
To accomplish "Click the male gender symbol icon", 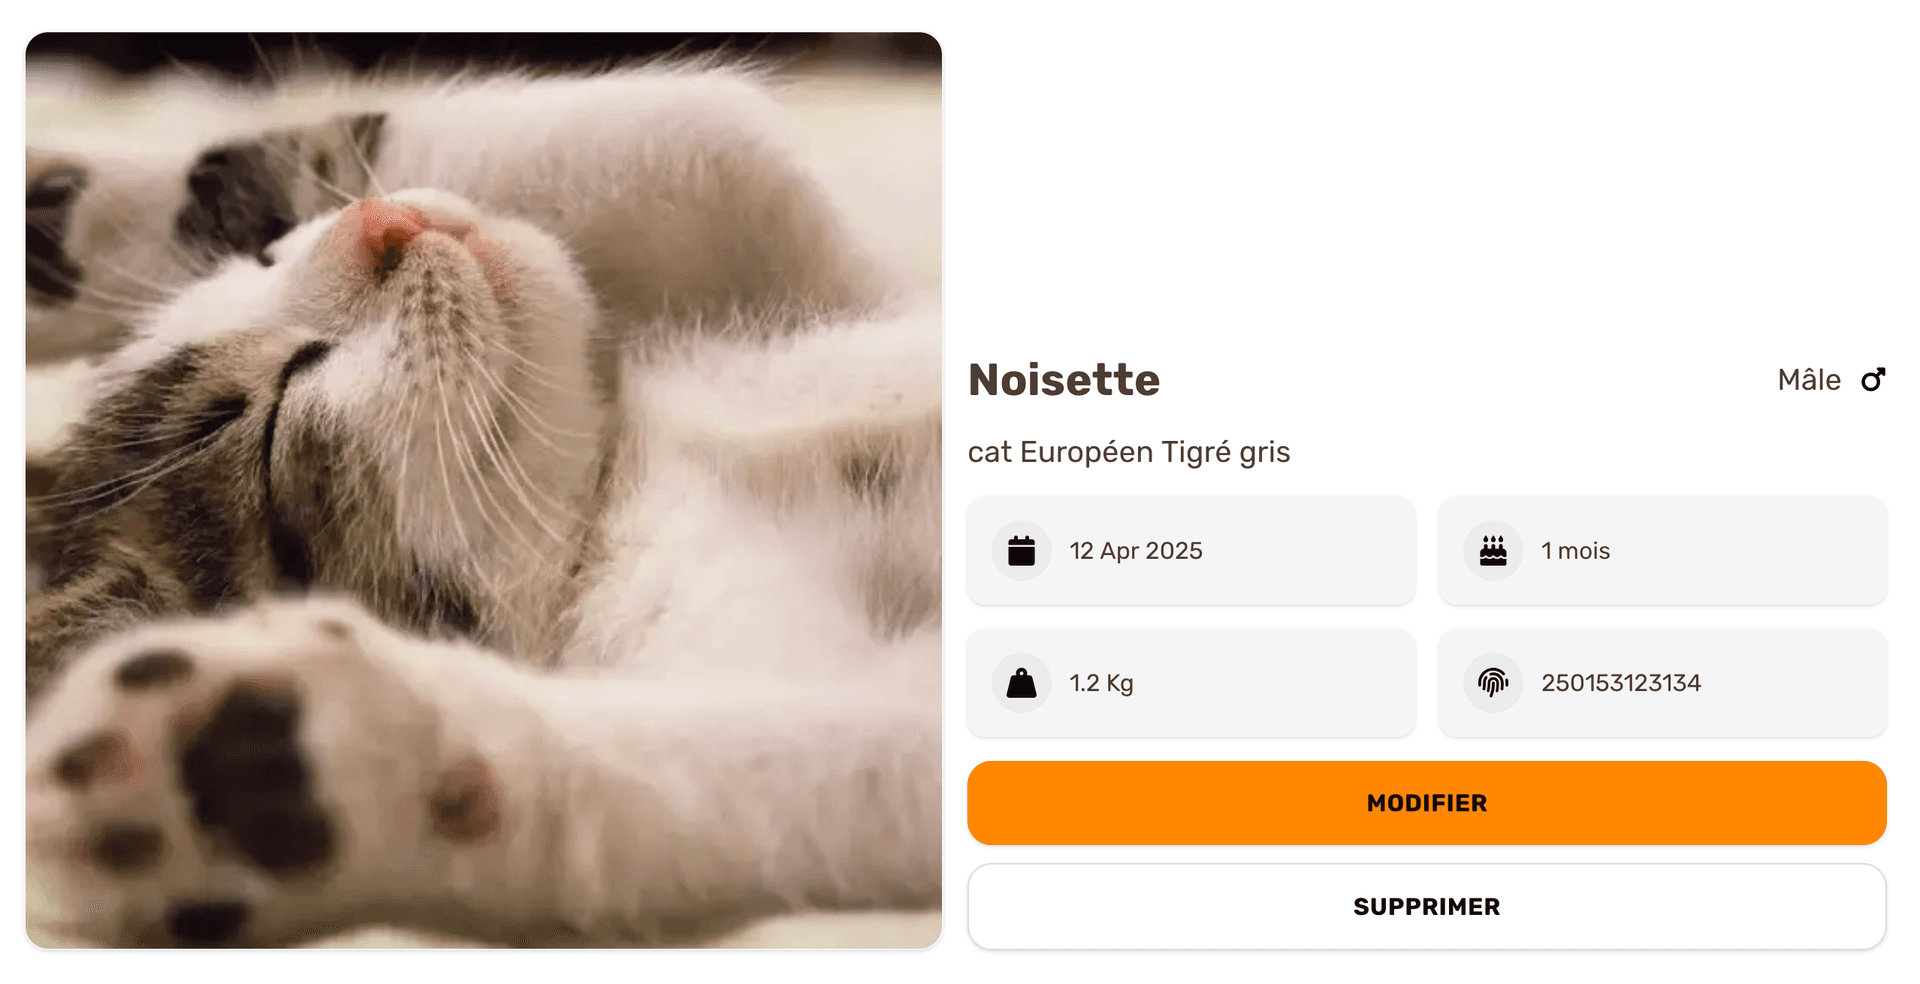I will pyautogui.click(x=1873, y=380).
